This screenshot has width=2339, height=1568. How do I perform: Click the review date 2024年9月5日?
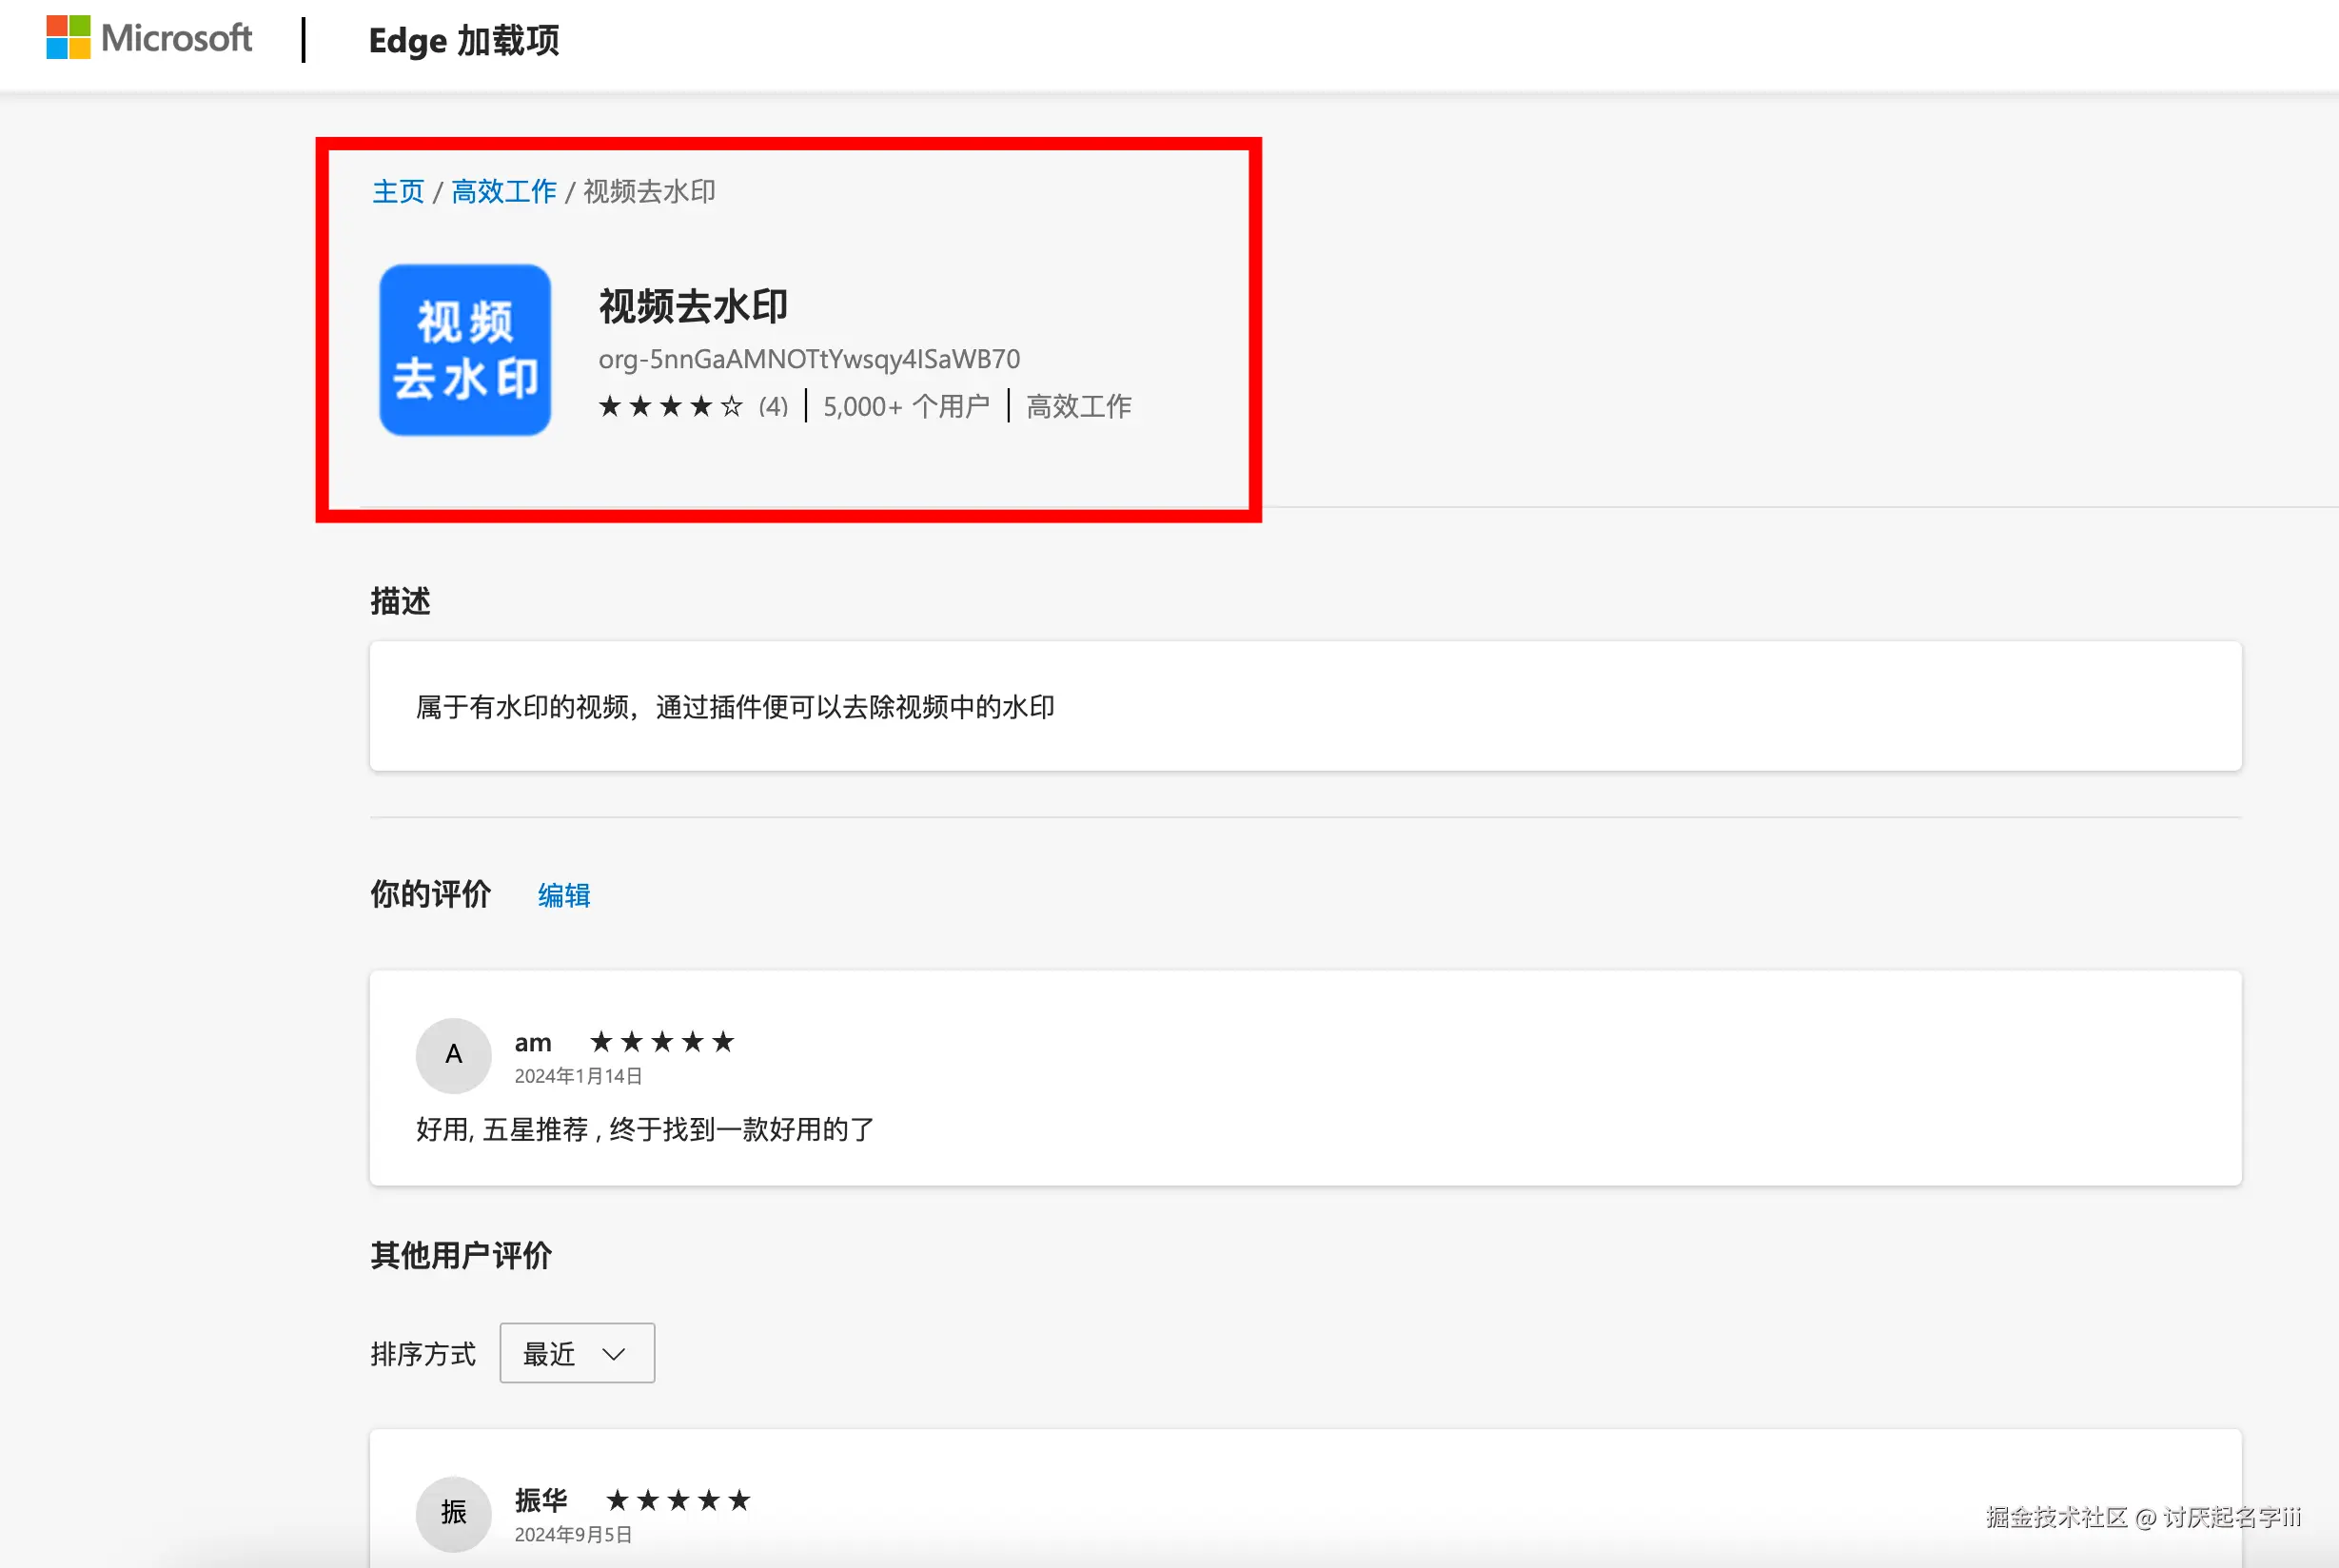click(573, 1534)
